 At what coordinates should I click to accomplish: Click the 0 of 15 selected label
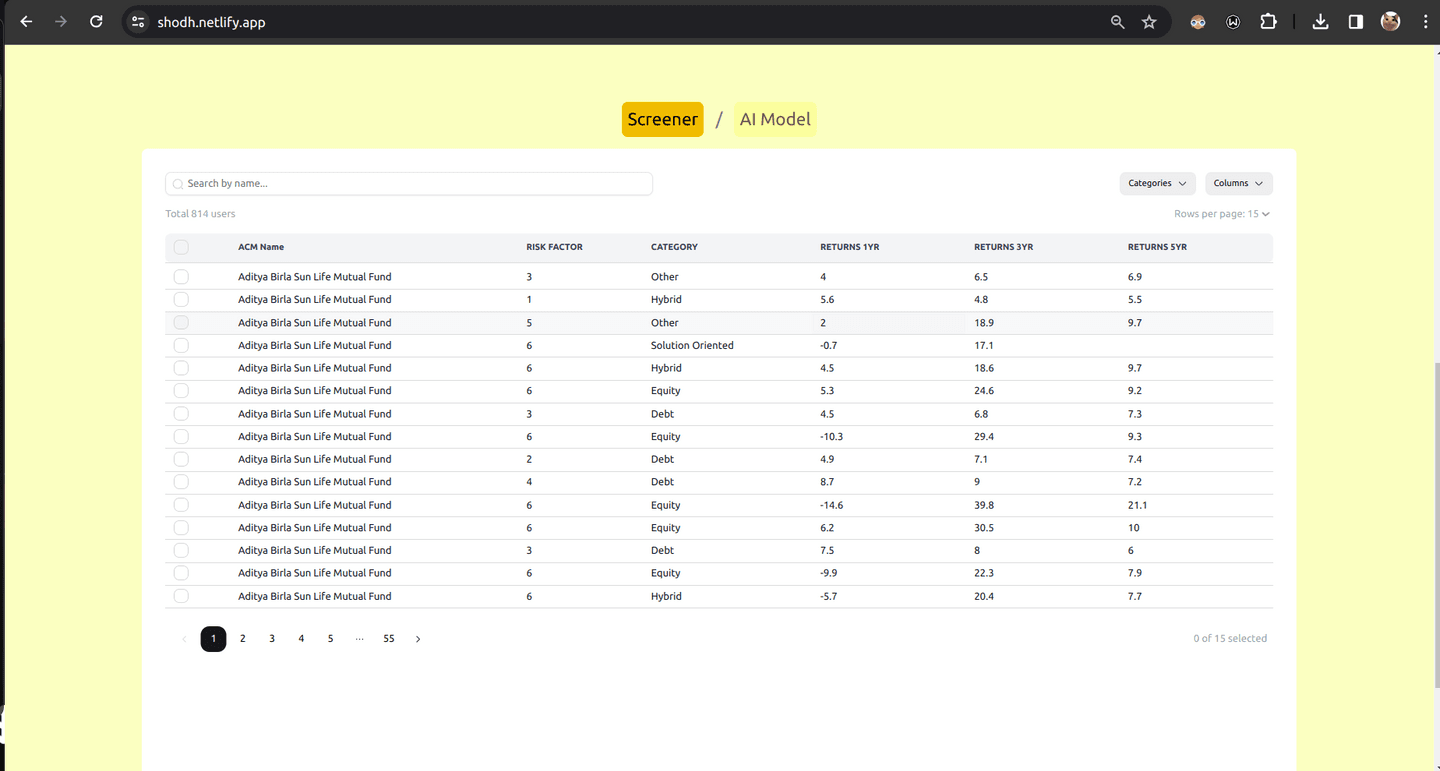[1230, 639]
